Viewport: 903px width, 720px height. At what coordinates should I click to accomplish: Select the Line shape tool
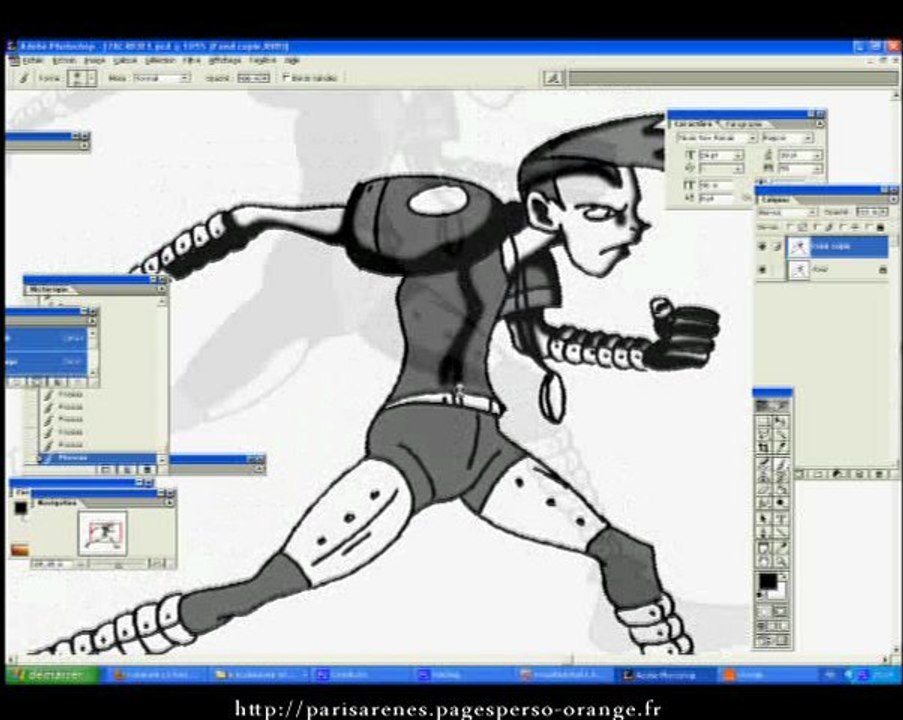[x=780, y=532]
